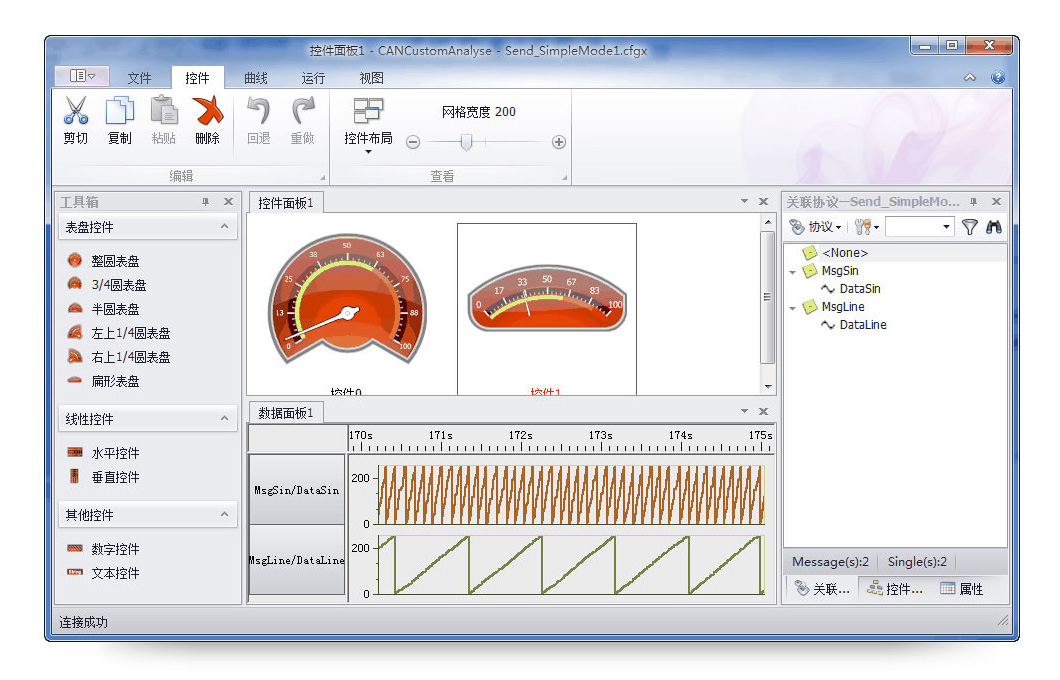Switch to the 曲线 ribbon tab

(256, 78)
